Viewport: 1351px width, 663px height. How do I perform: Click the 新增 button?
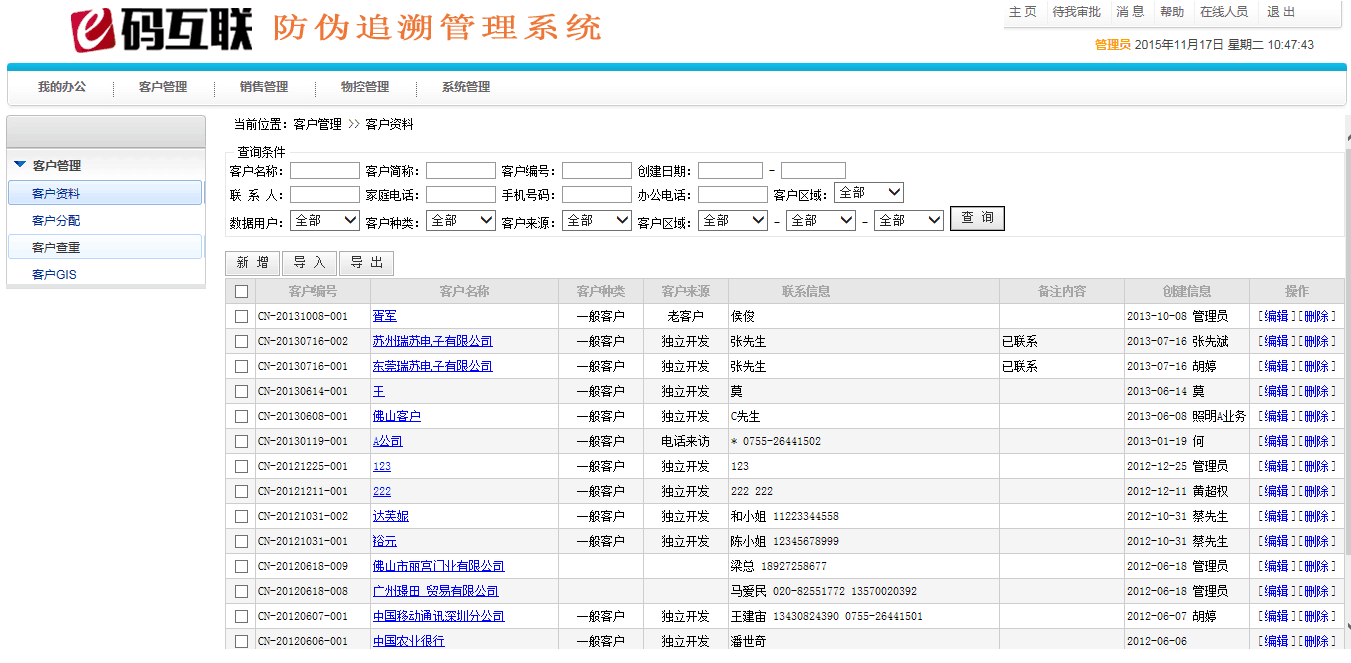click(253, 263)
